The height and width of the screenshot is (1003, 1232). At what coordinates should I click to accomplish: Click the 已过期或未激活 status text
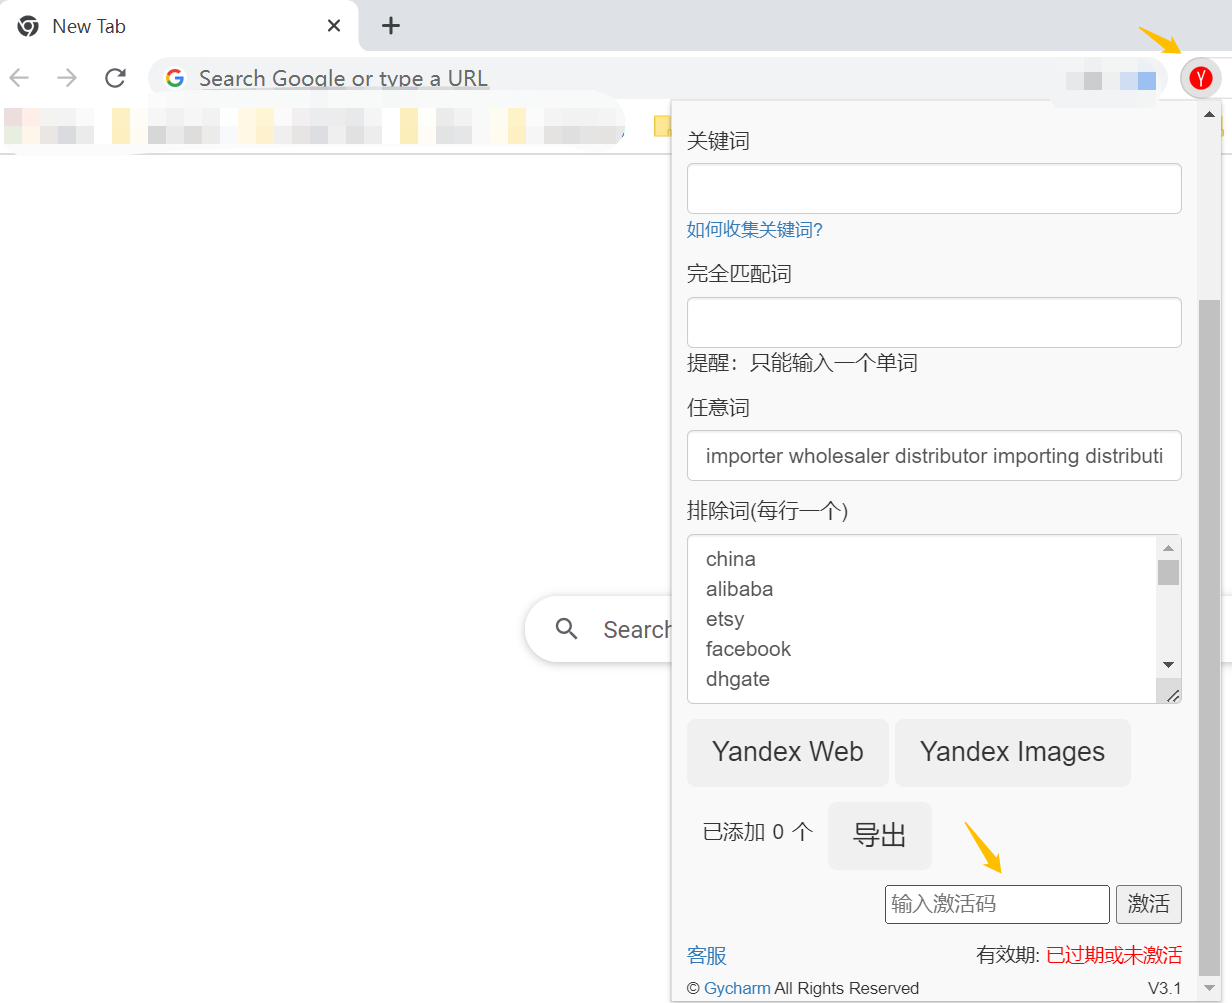point(1114,955)
